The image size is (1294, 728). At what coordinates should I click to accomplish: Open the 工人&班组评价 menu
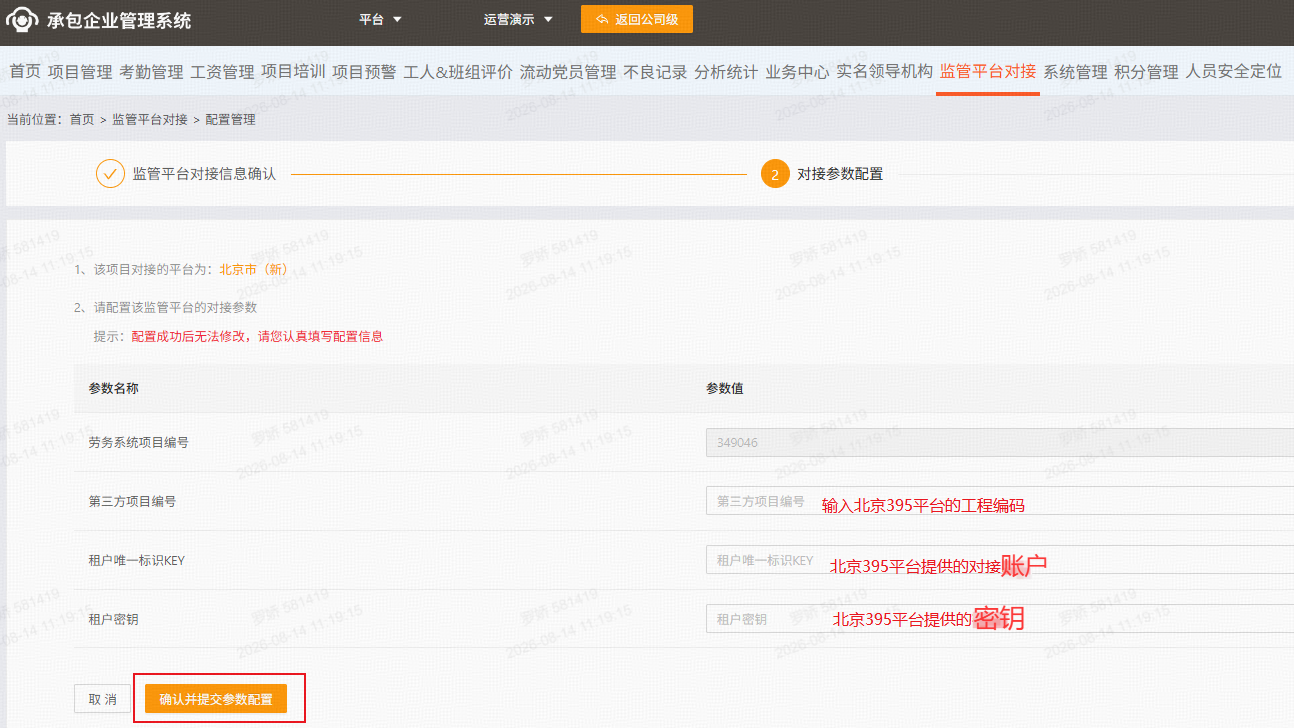458,71
